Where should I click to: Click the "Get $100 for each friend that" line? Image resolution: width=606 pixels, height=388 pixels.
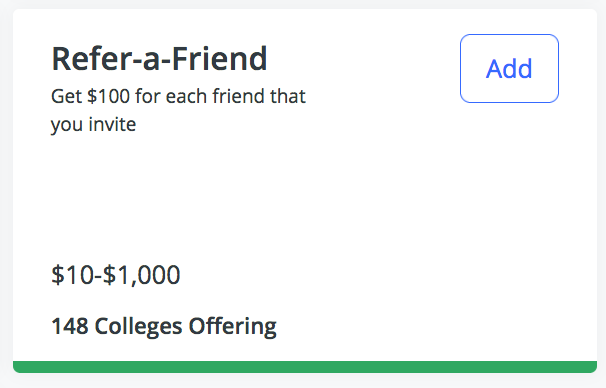click(x=178, y=96)
